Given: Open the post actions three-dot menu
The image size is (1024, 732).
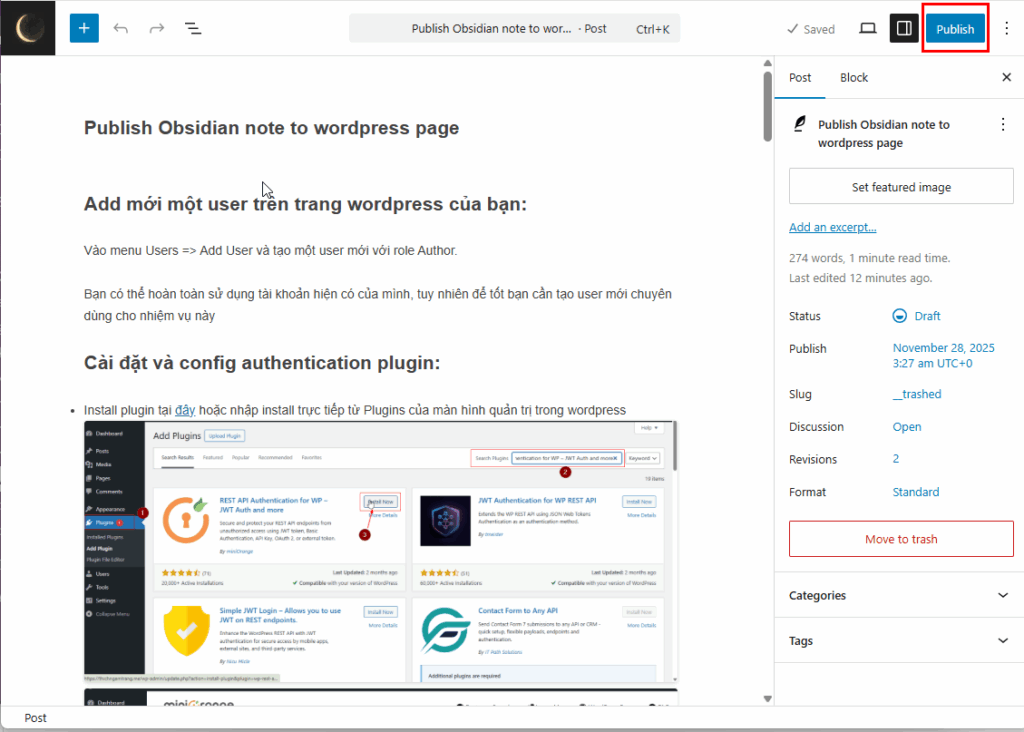Looking at the screenshot, I should 1003,124.
